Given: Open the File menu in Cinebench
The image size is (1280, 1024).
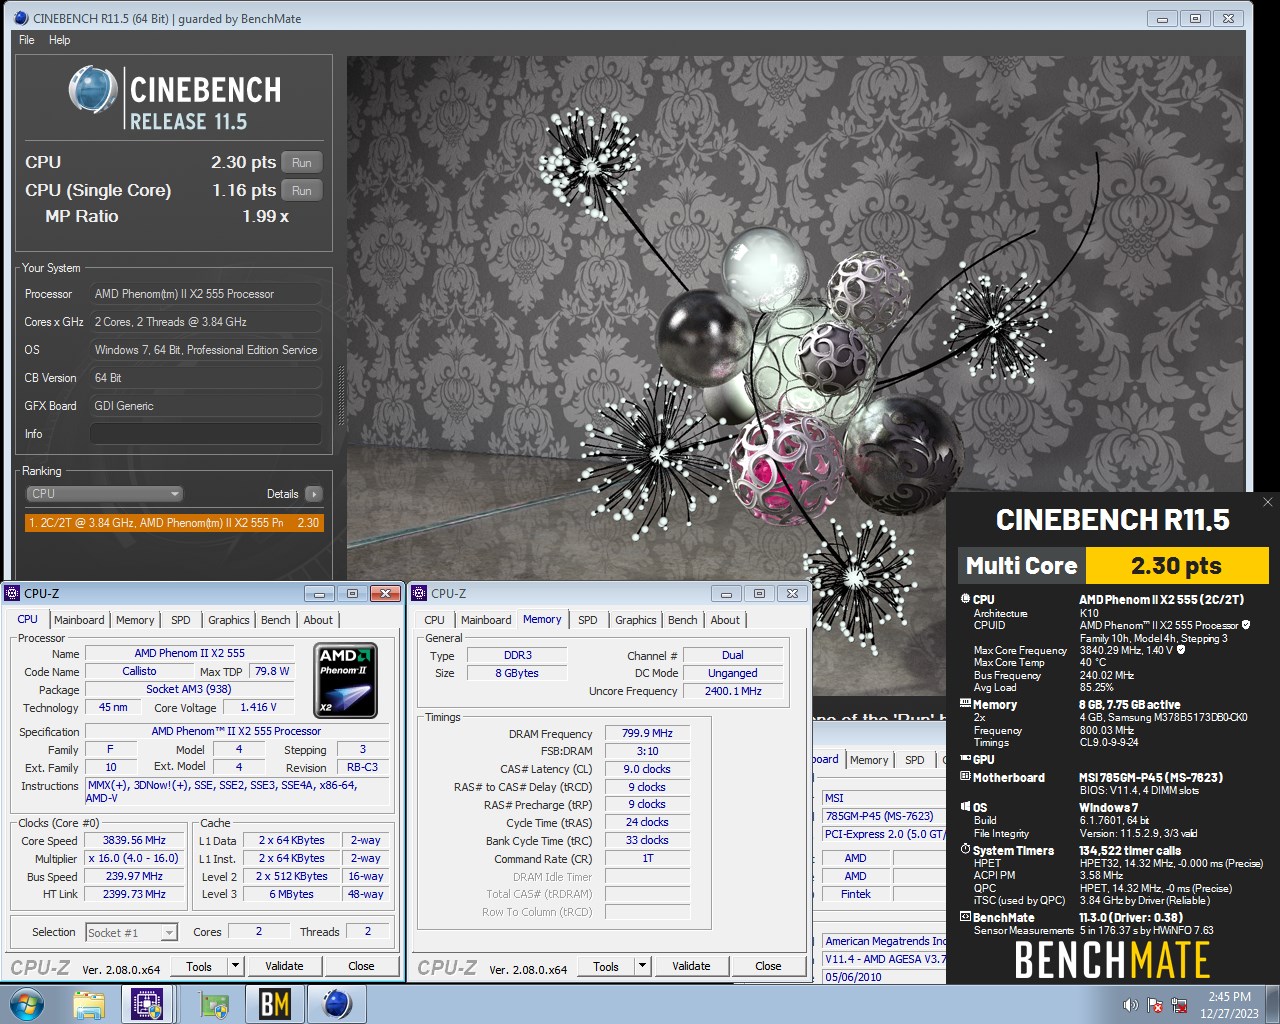Looking at the screenshot, I should pyautogui.click(x=27, y=40).
